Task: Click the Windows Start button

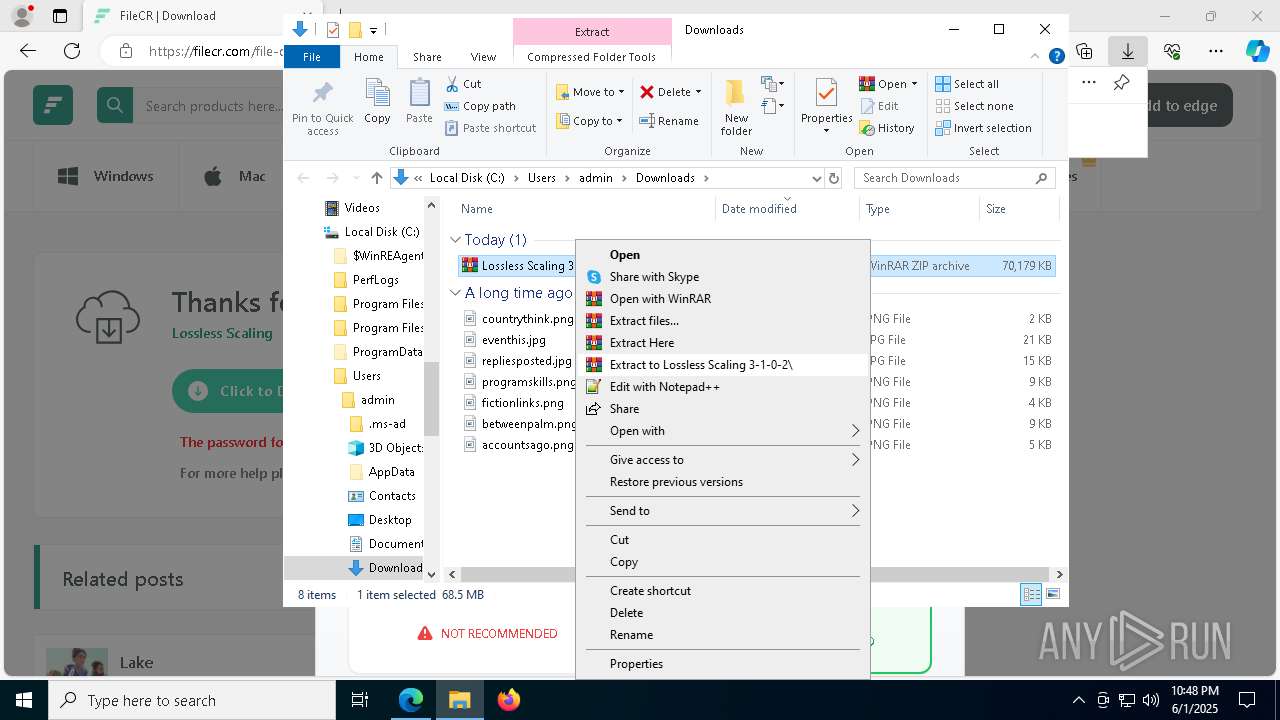Action: tap(24, 700)
